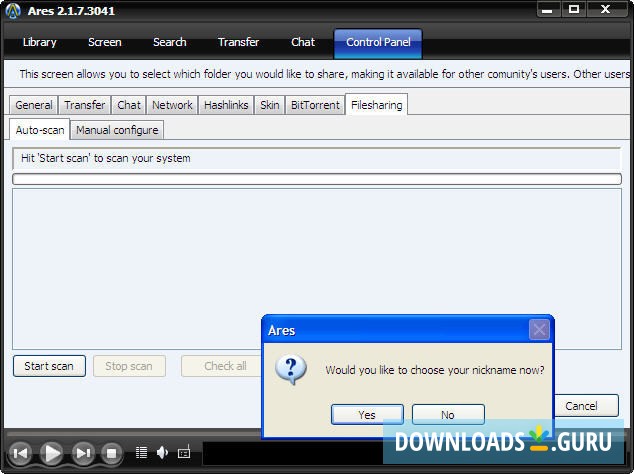Switch to Auto-scan sub-tab
Screen dimensions: 634x474
click(x=40, y=130)
